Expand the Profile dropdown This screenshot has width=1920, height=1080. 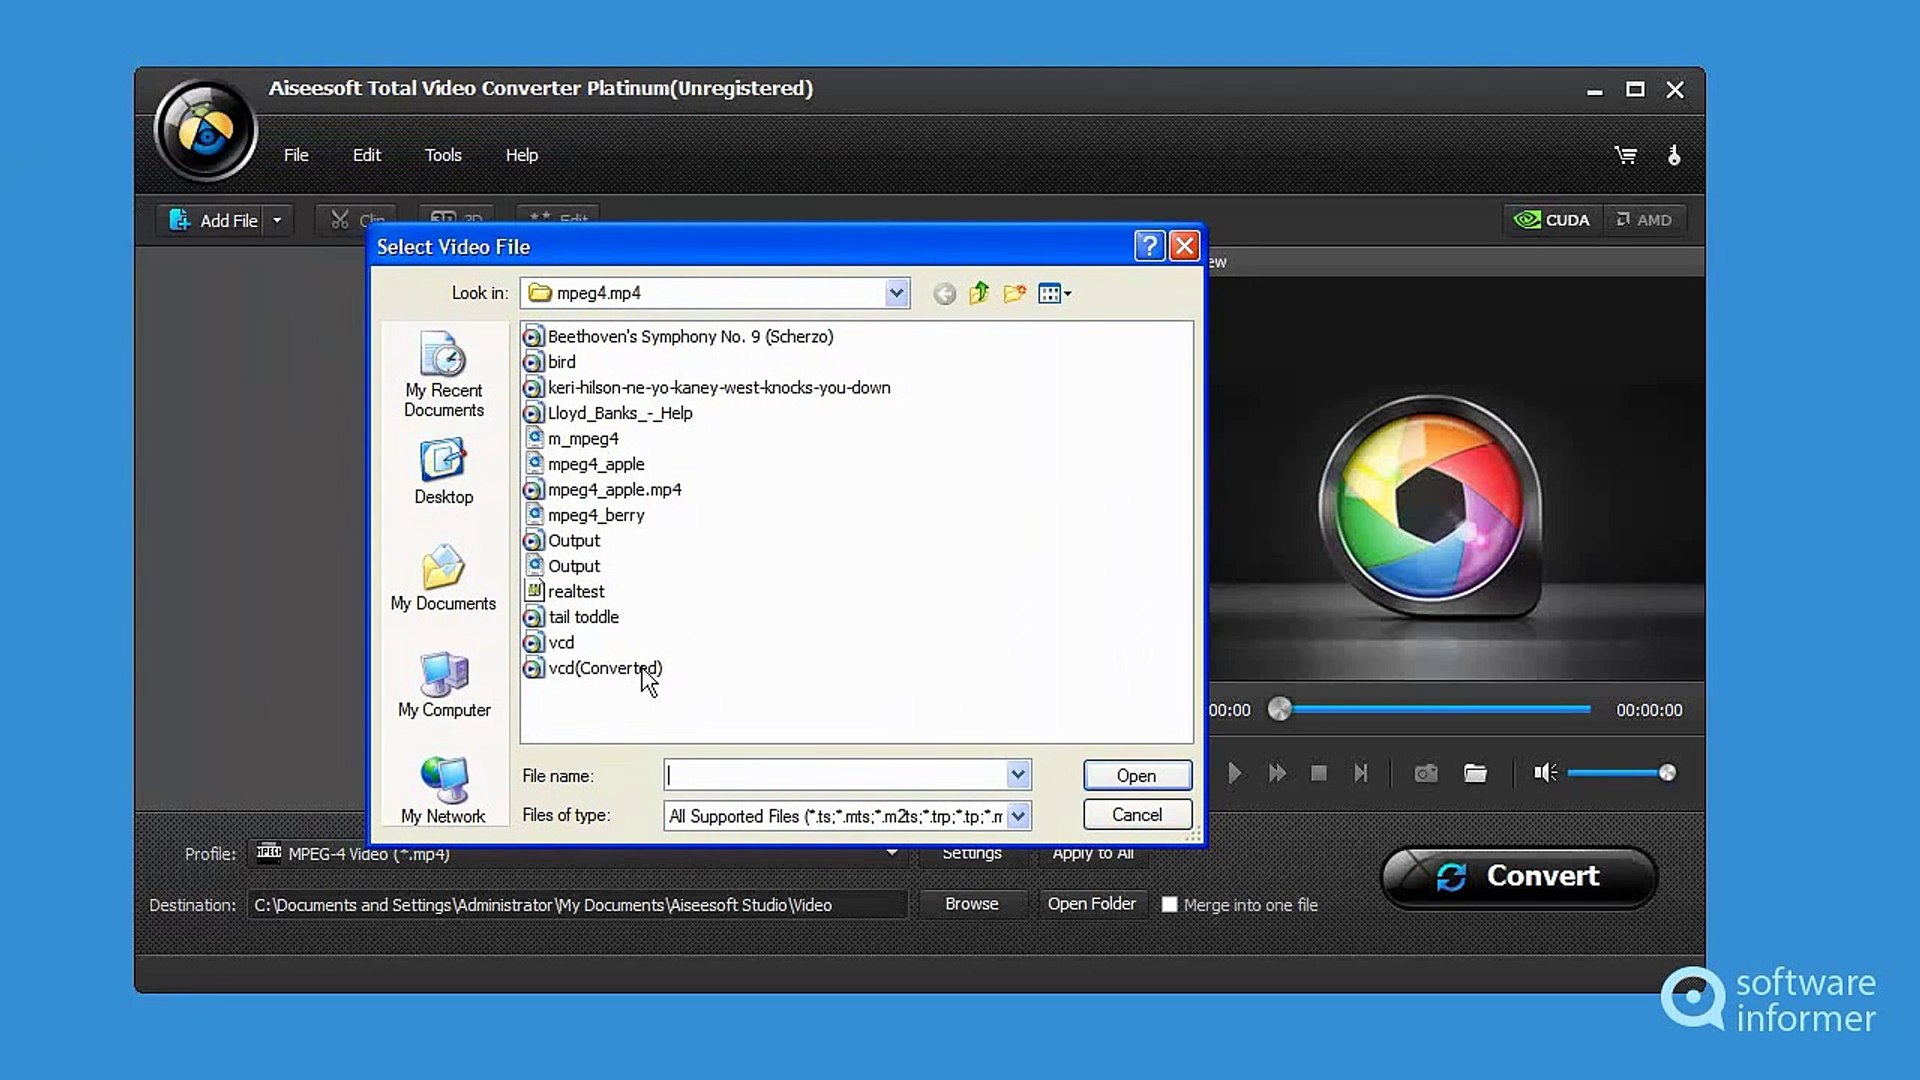tap(892, 853)
